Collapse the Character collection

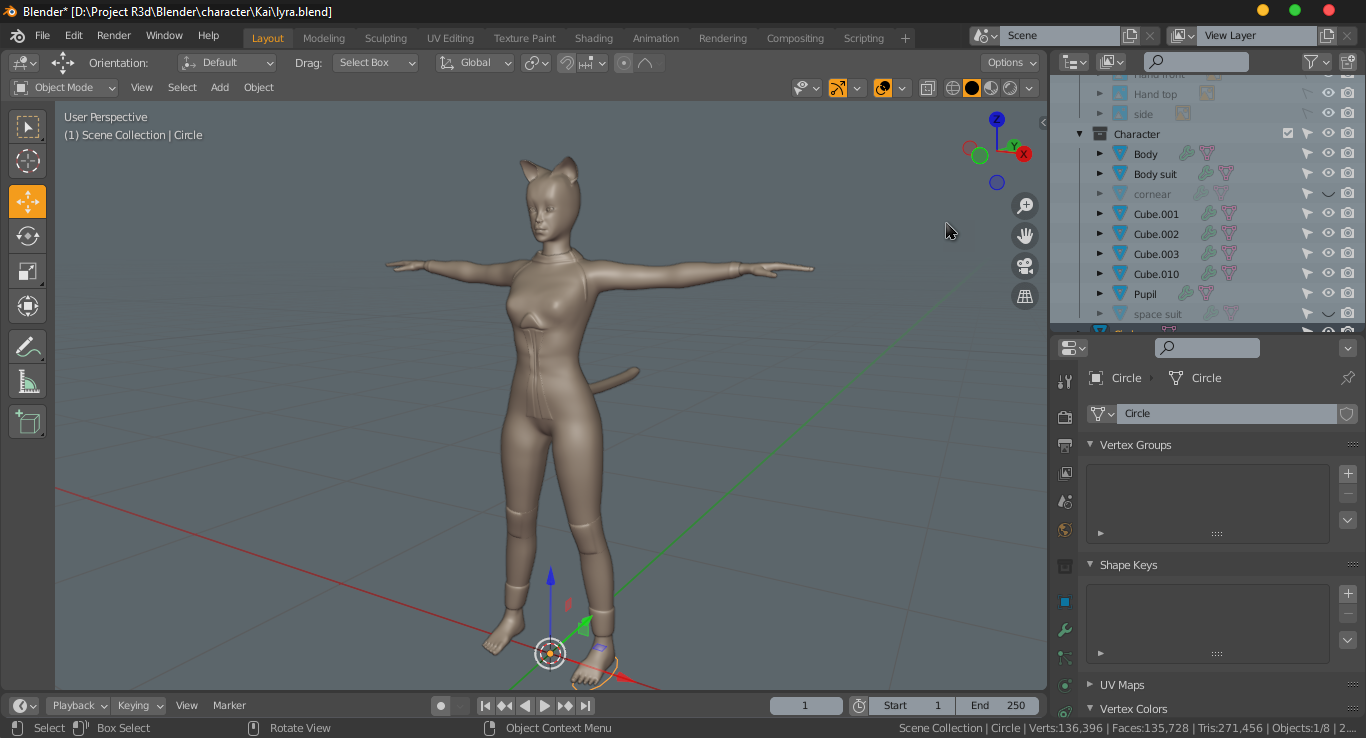tap(1080, 133)
